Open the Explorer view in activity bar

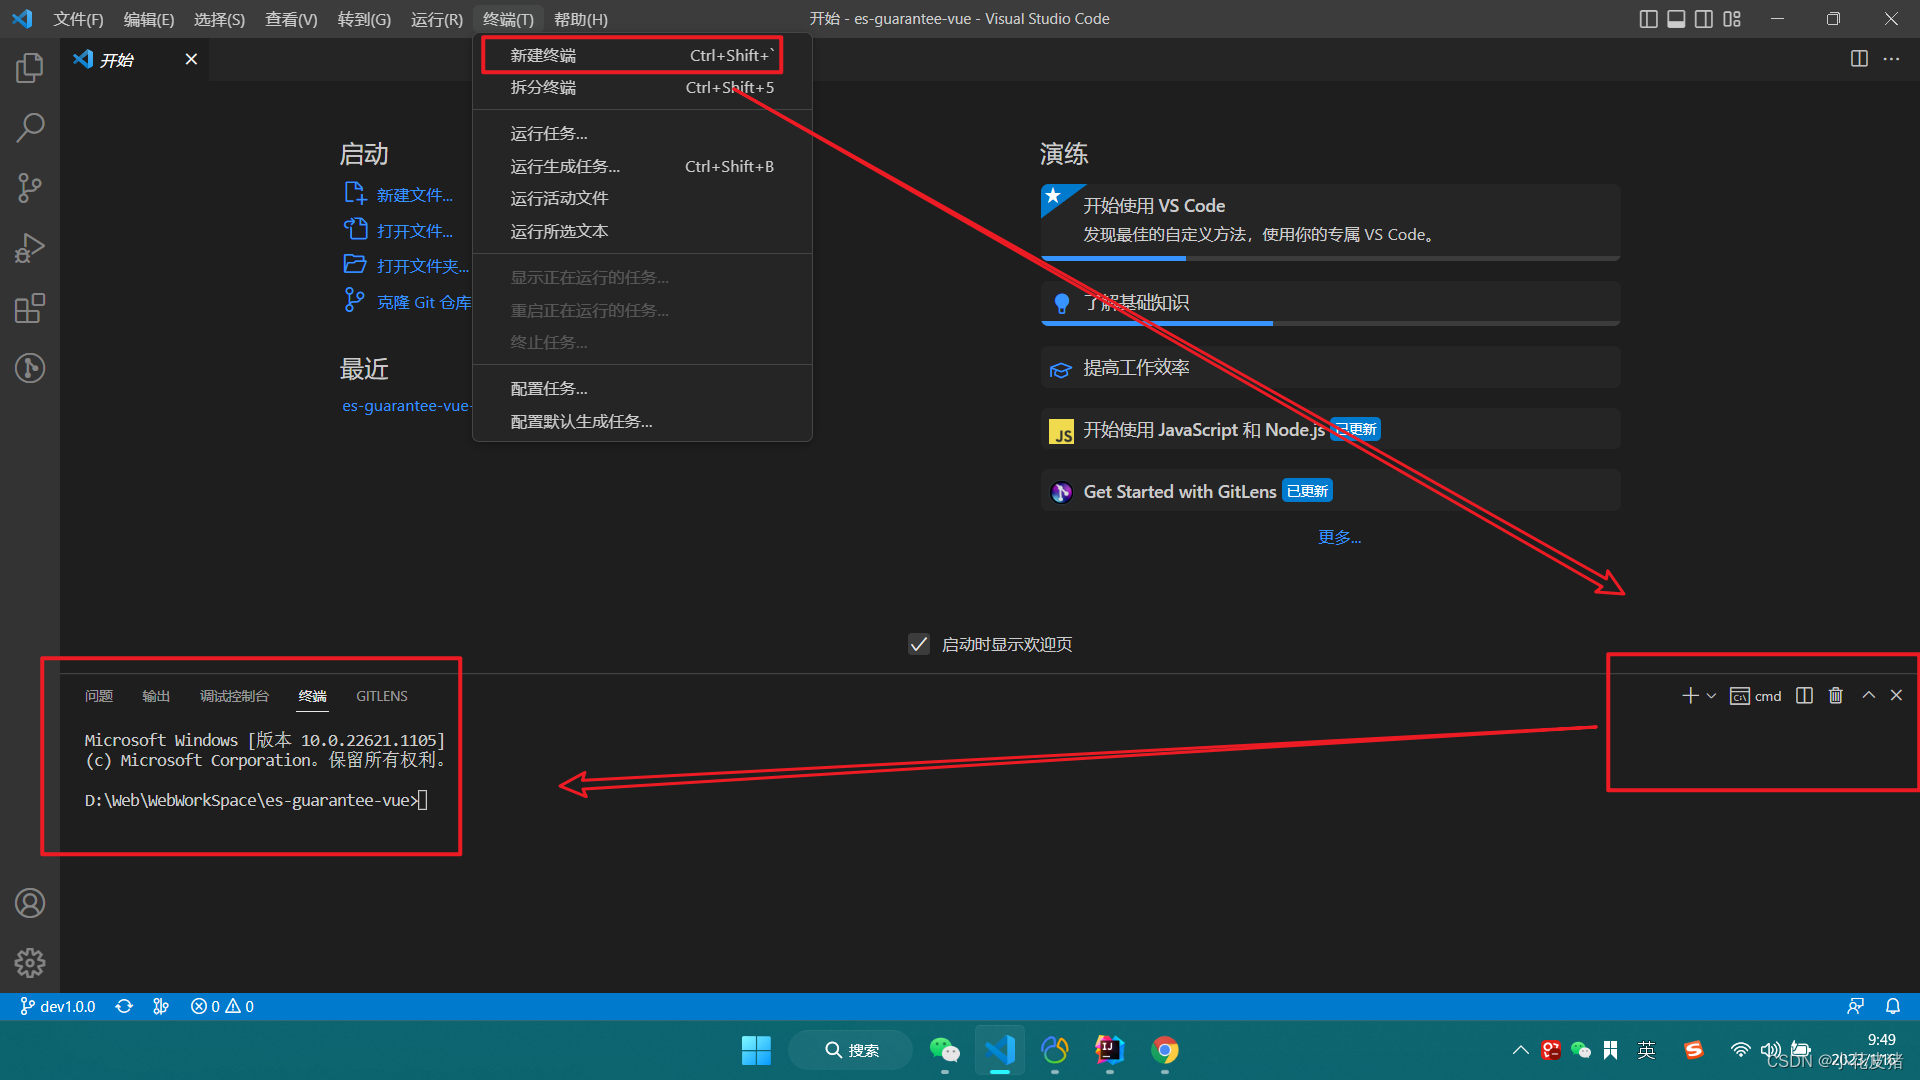pos(30,68)
